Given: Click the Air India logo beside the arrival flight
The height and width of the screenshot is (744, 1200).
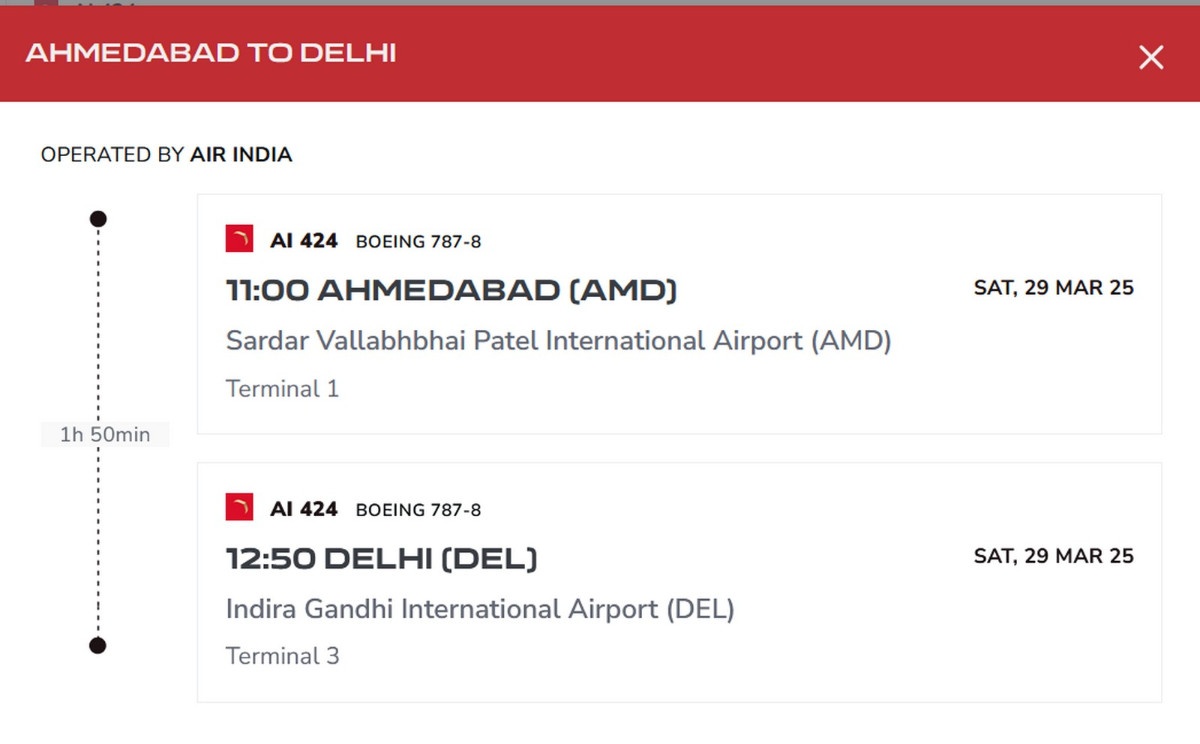Looking at the screenshot, I should click(x=239, y=508).
